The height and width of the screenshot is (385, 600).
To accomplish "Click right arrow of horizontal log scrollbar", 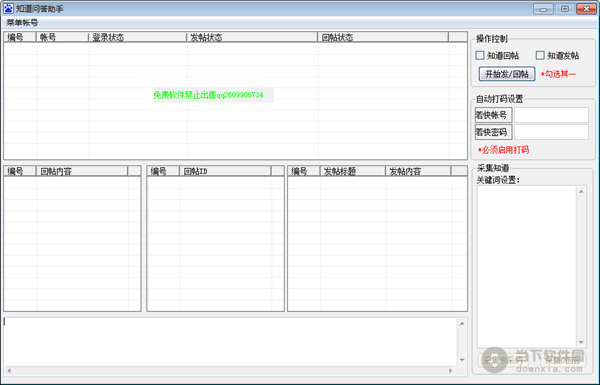I will (450, 370).
